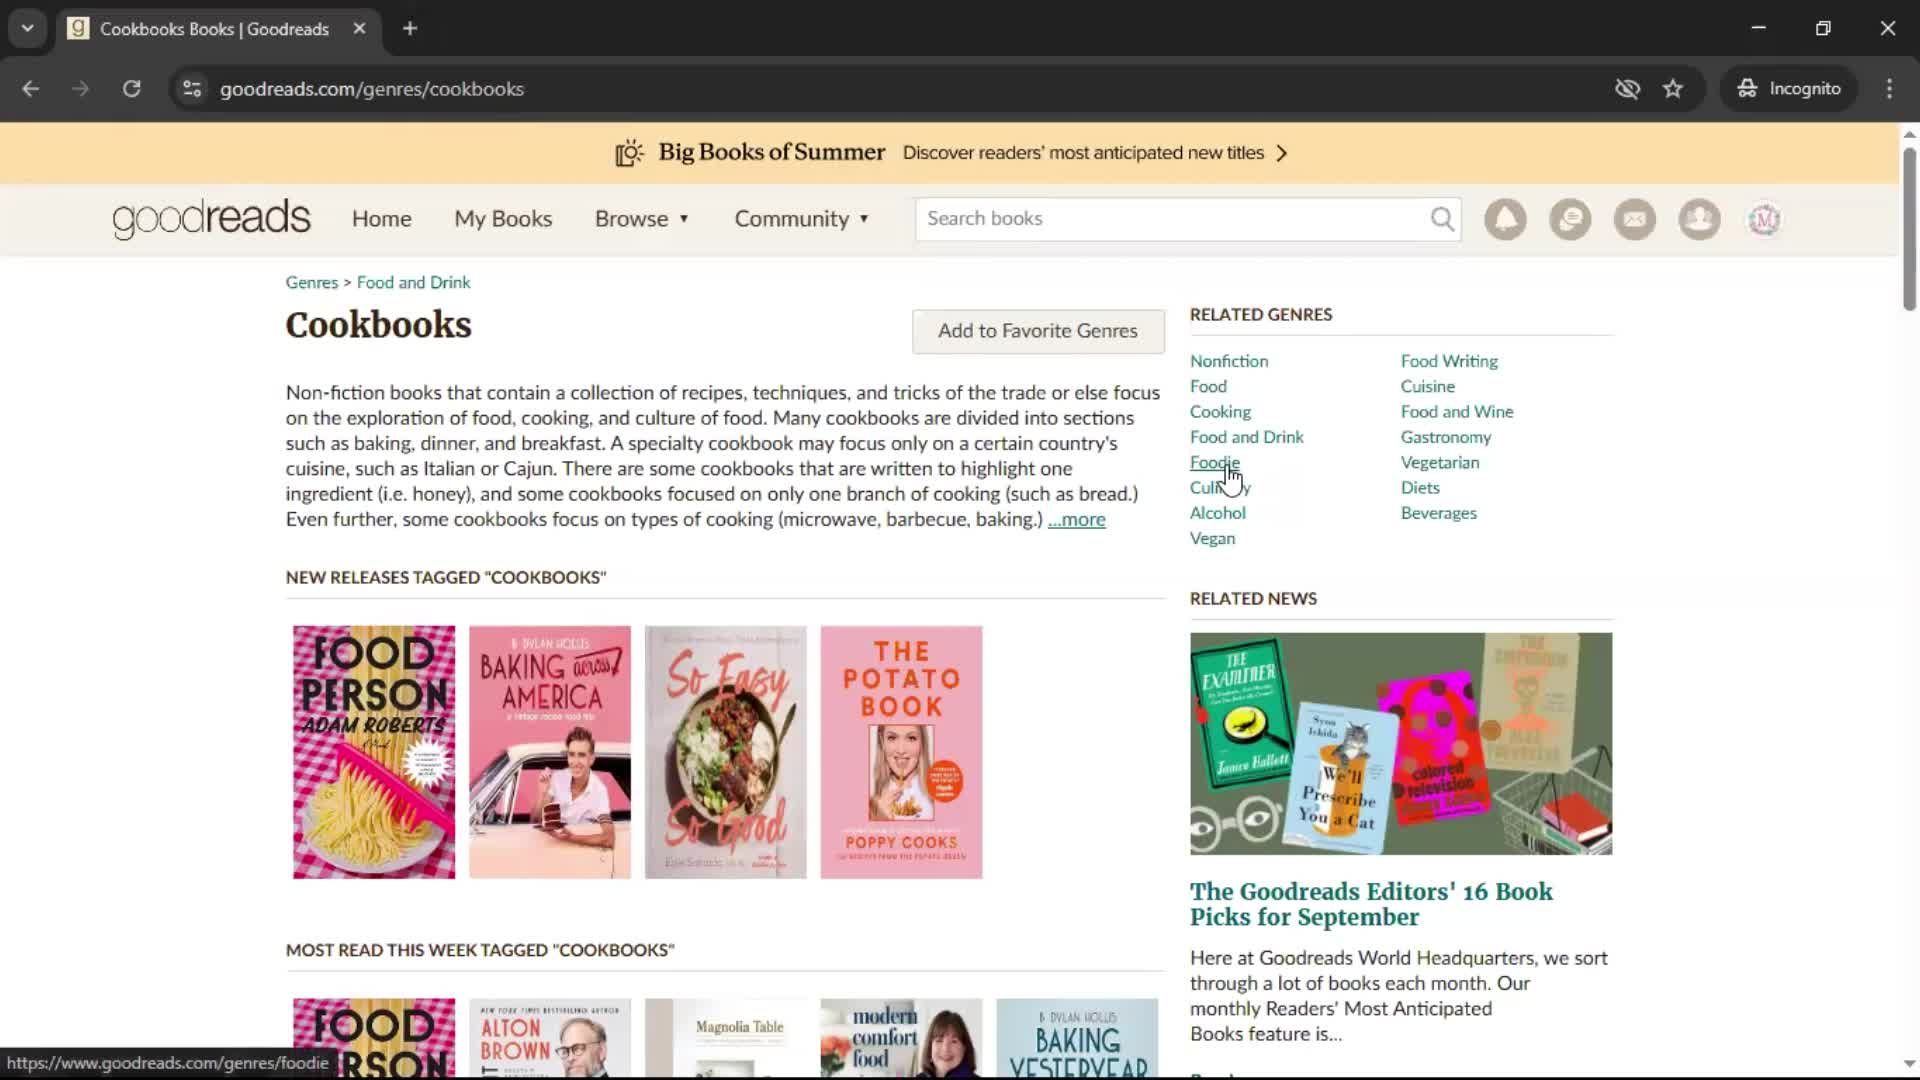The width and height of the screenshot is (1920, 1080).
Task: Open the group discussions icon
Action: [1570, 219]
